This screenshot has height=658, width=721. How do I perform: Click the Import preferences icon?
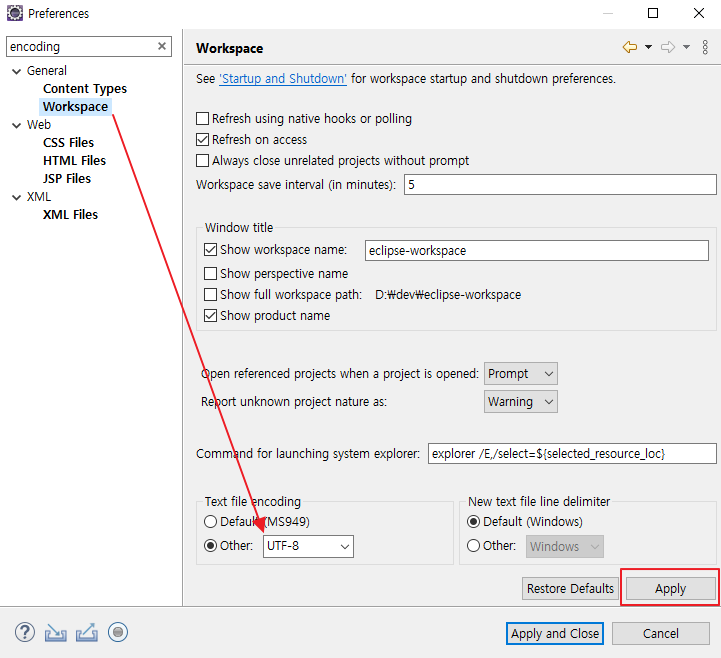pos(56,633)
